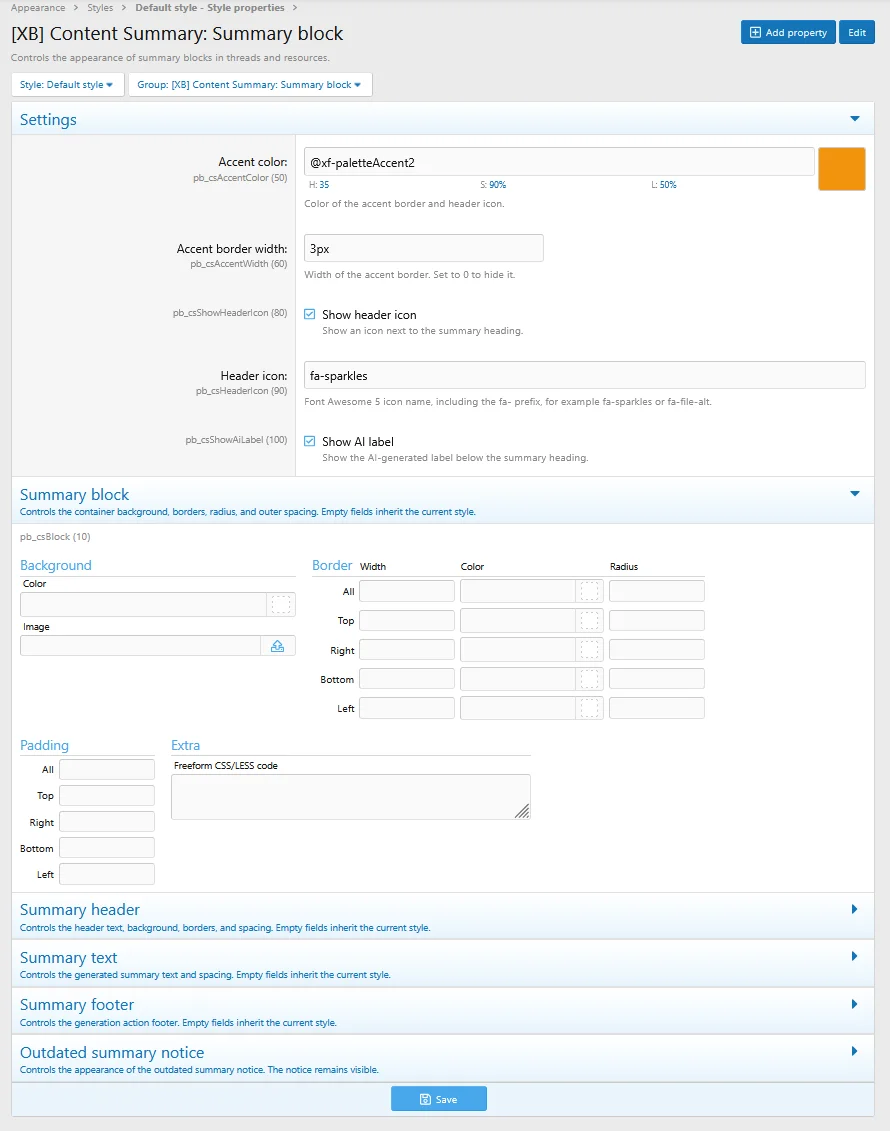Click the pb_csBlock (10) label
The image size is (890, 1131).
pos(55,537)
